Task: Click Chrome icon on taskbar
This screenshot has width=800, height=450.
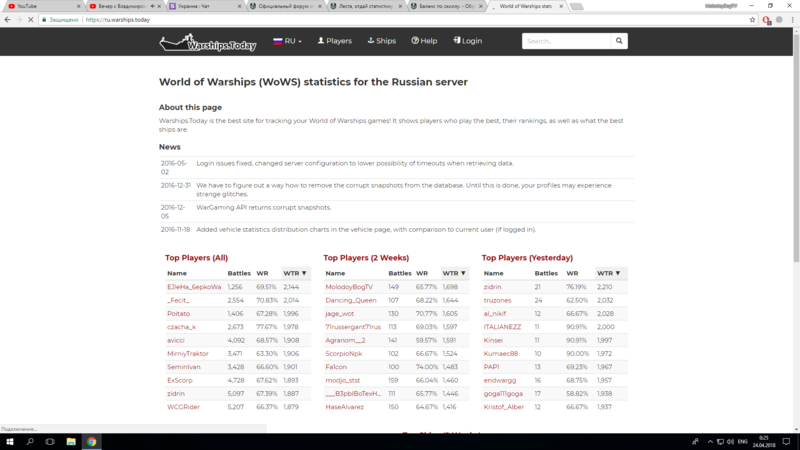Action: [91, 442]
